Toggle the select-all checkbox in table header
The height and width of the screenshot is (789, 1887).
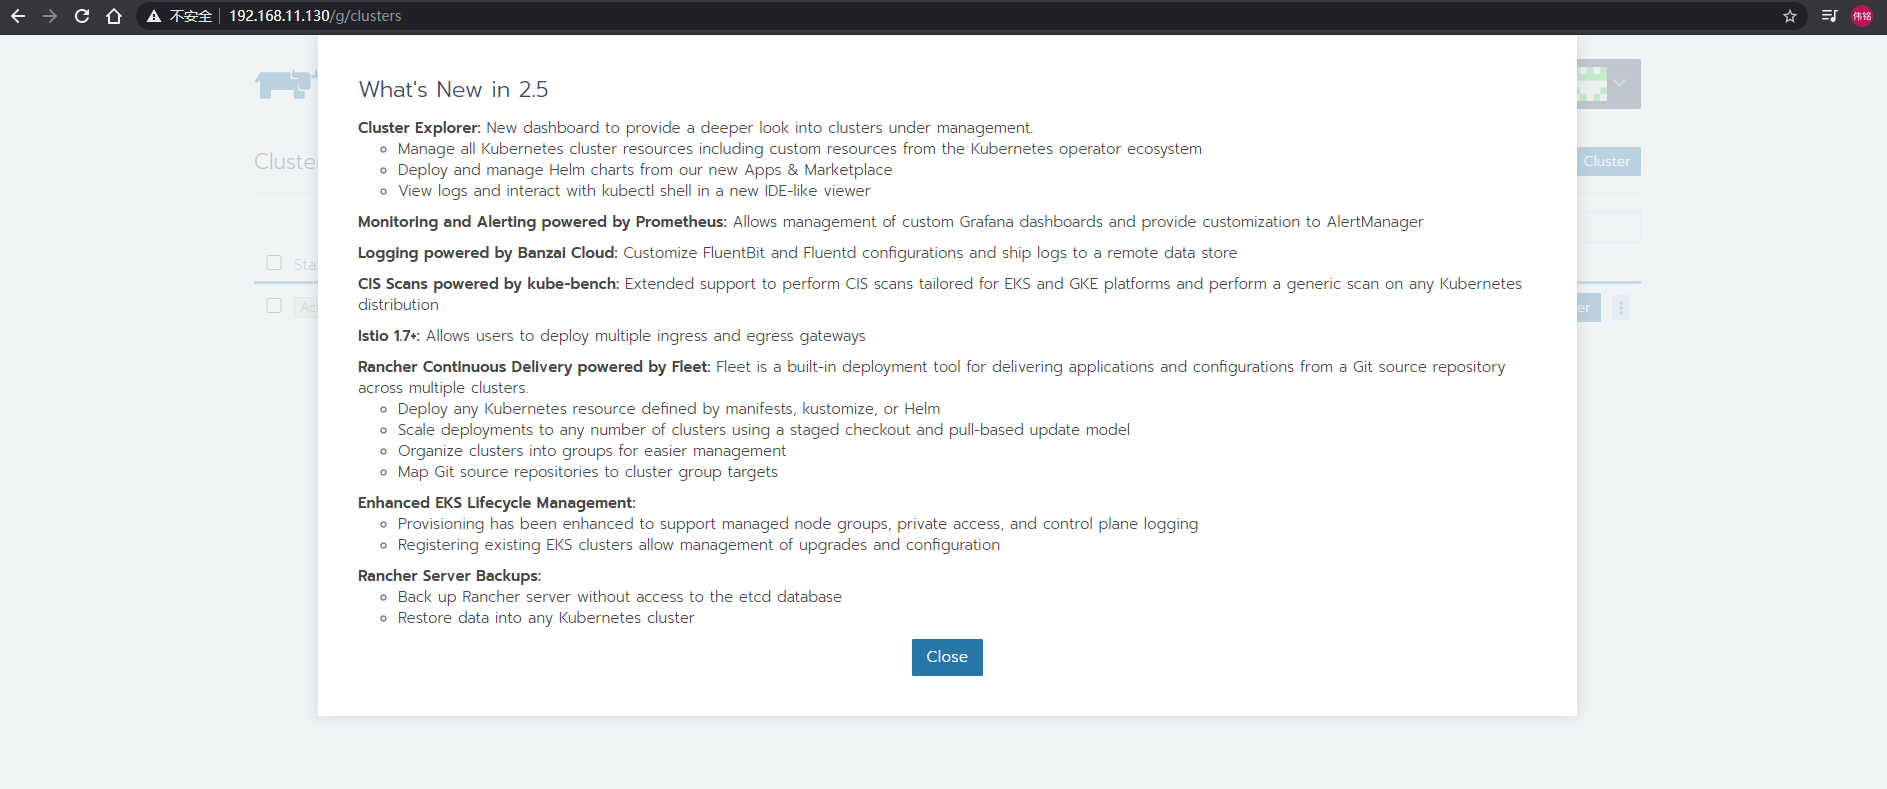tap(274, 262)
